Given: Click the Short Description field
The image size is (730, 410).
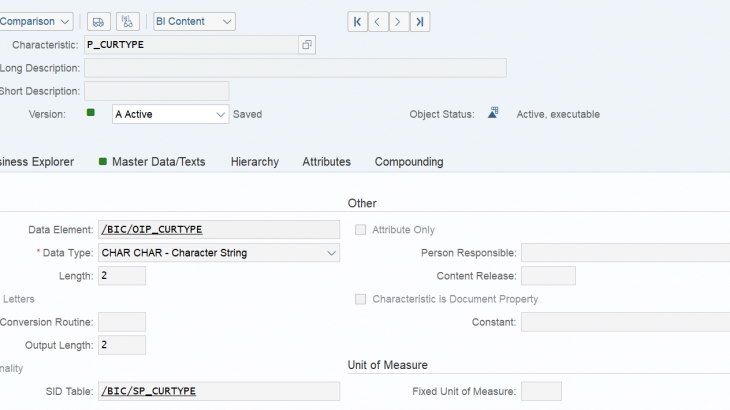Looking at the screenshot, I should pyautogui.click(x=156, y=91).
